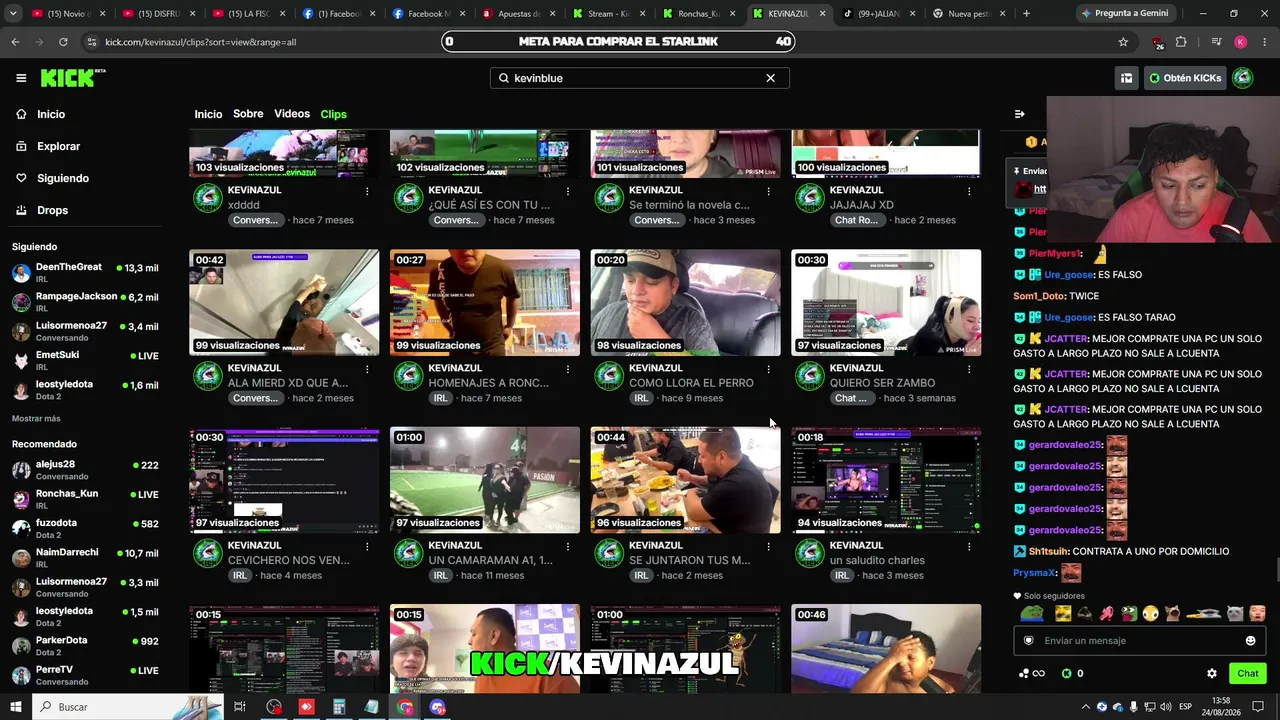Collapse the chat panel with arrow icon
Image resolution: width=1280 pixels, height=720 pixels.
(x=1019, y=114)
